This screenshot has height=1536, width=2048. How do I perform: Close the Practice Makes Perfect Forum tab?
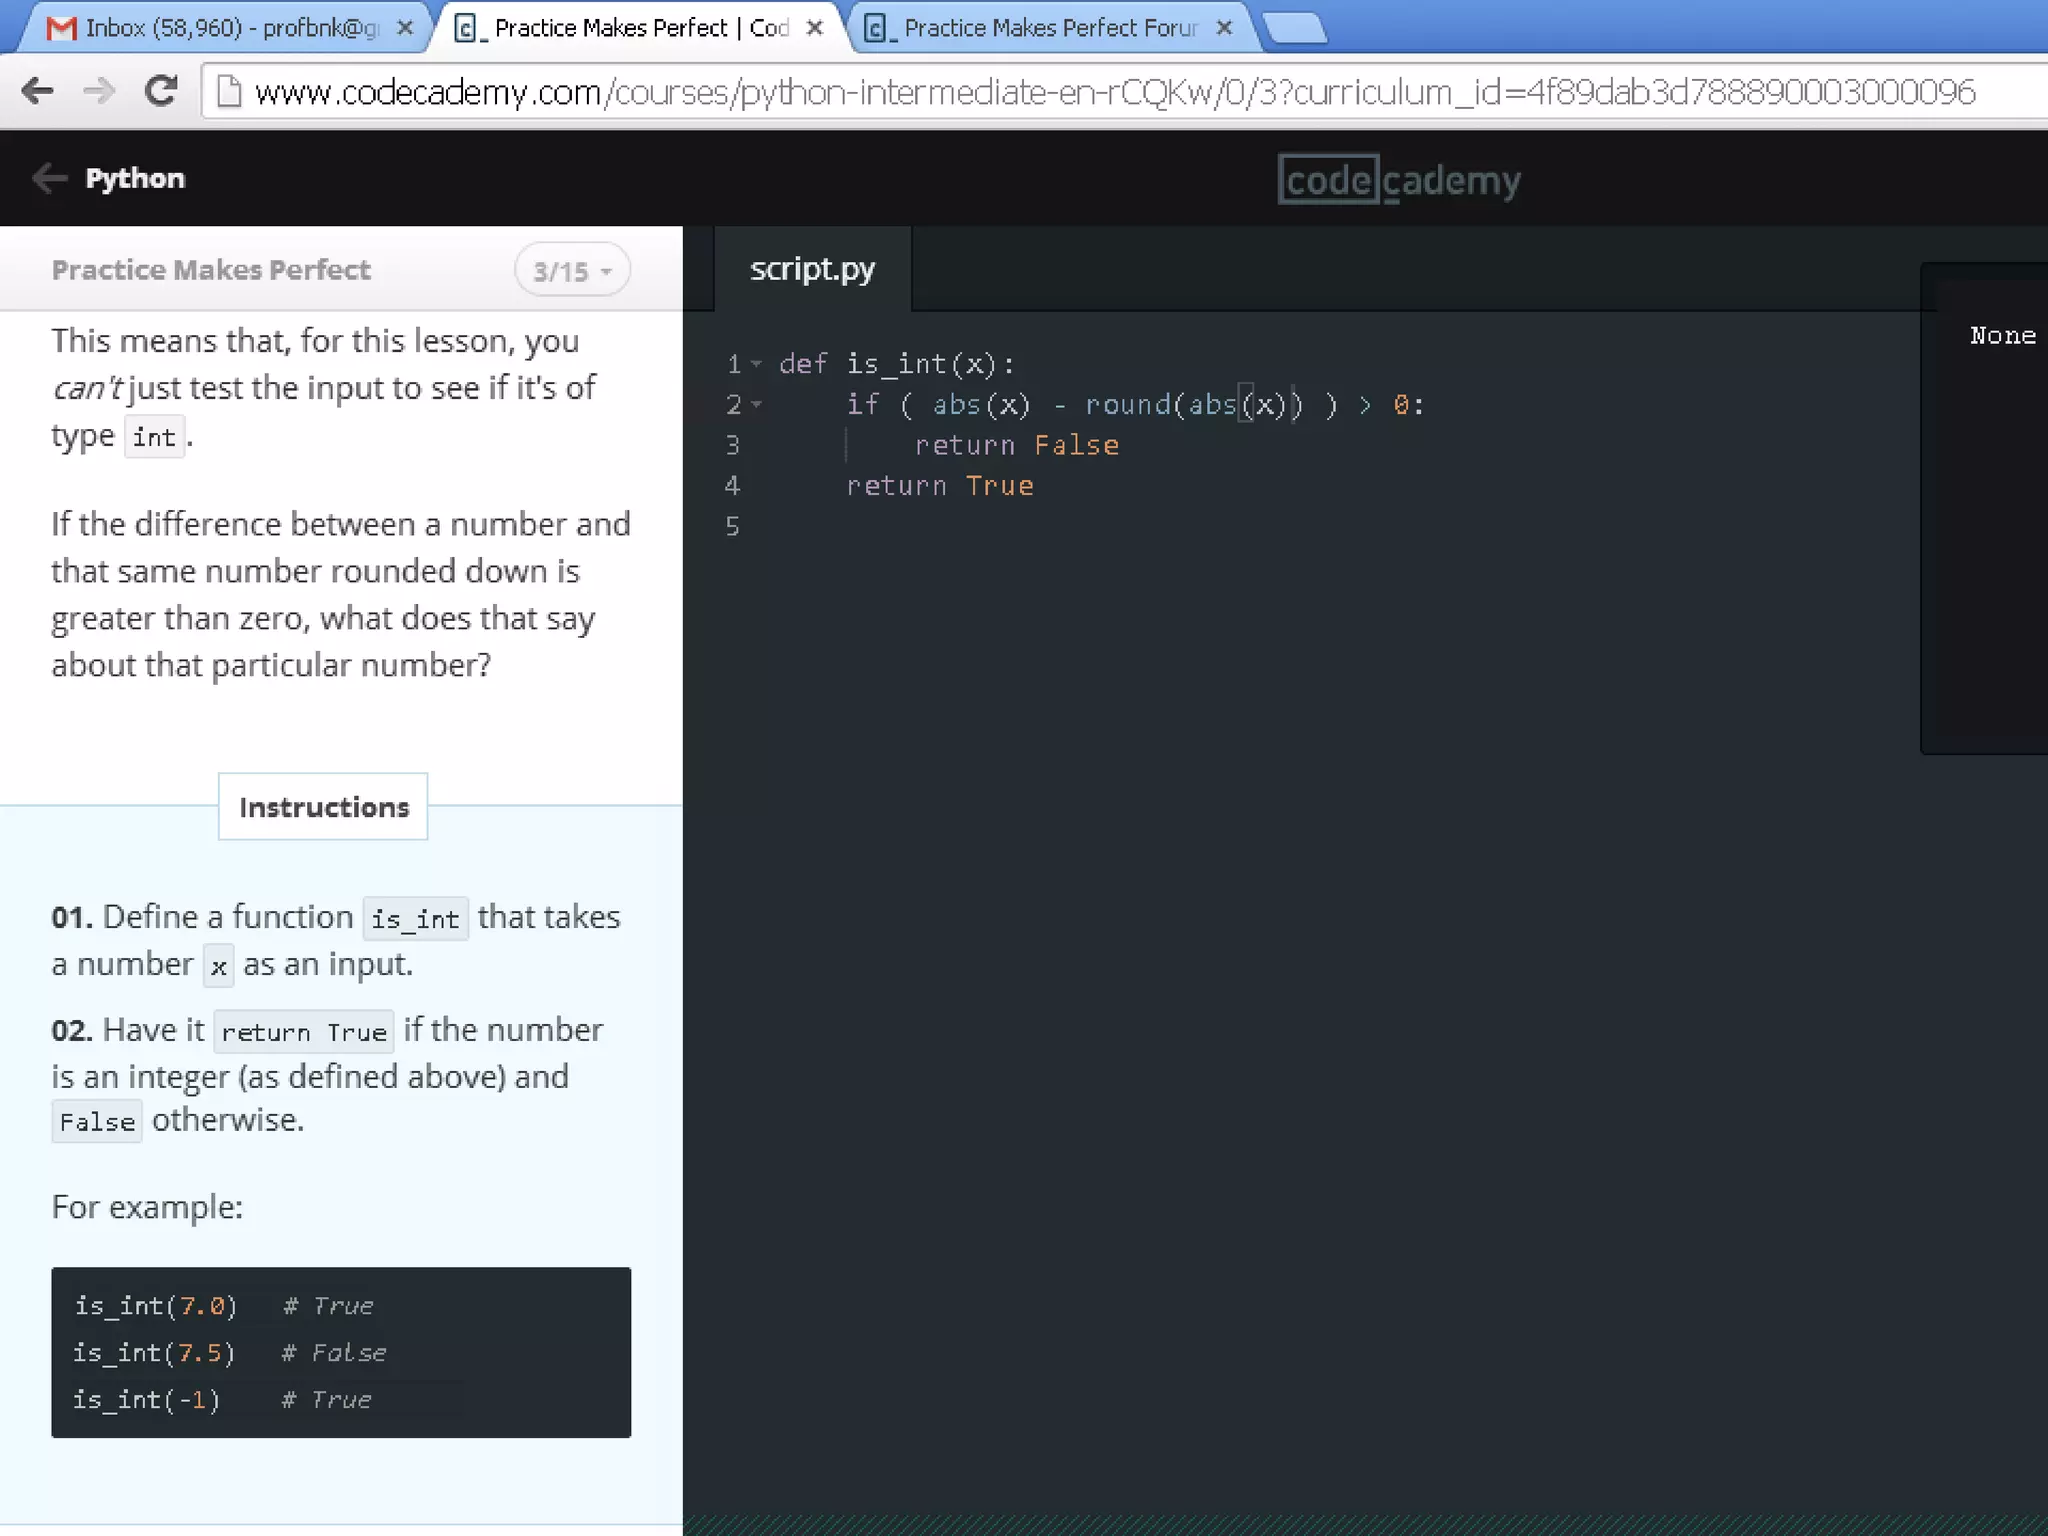click(x=1224, y=28)
